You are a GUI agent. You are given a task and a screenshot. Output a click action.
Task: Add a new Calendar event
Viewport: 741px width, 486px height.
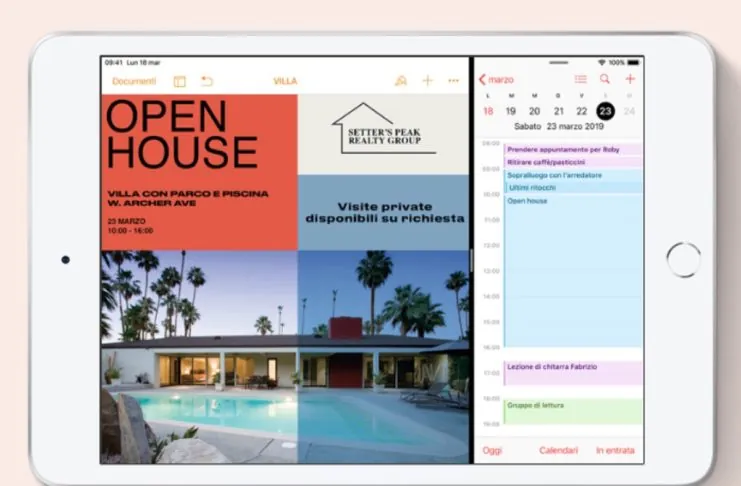point(630,79)
